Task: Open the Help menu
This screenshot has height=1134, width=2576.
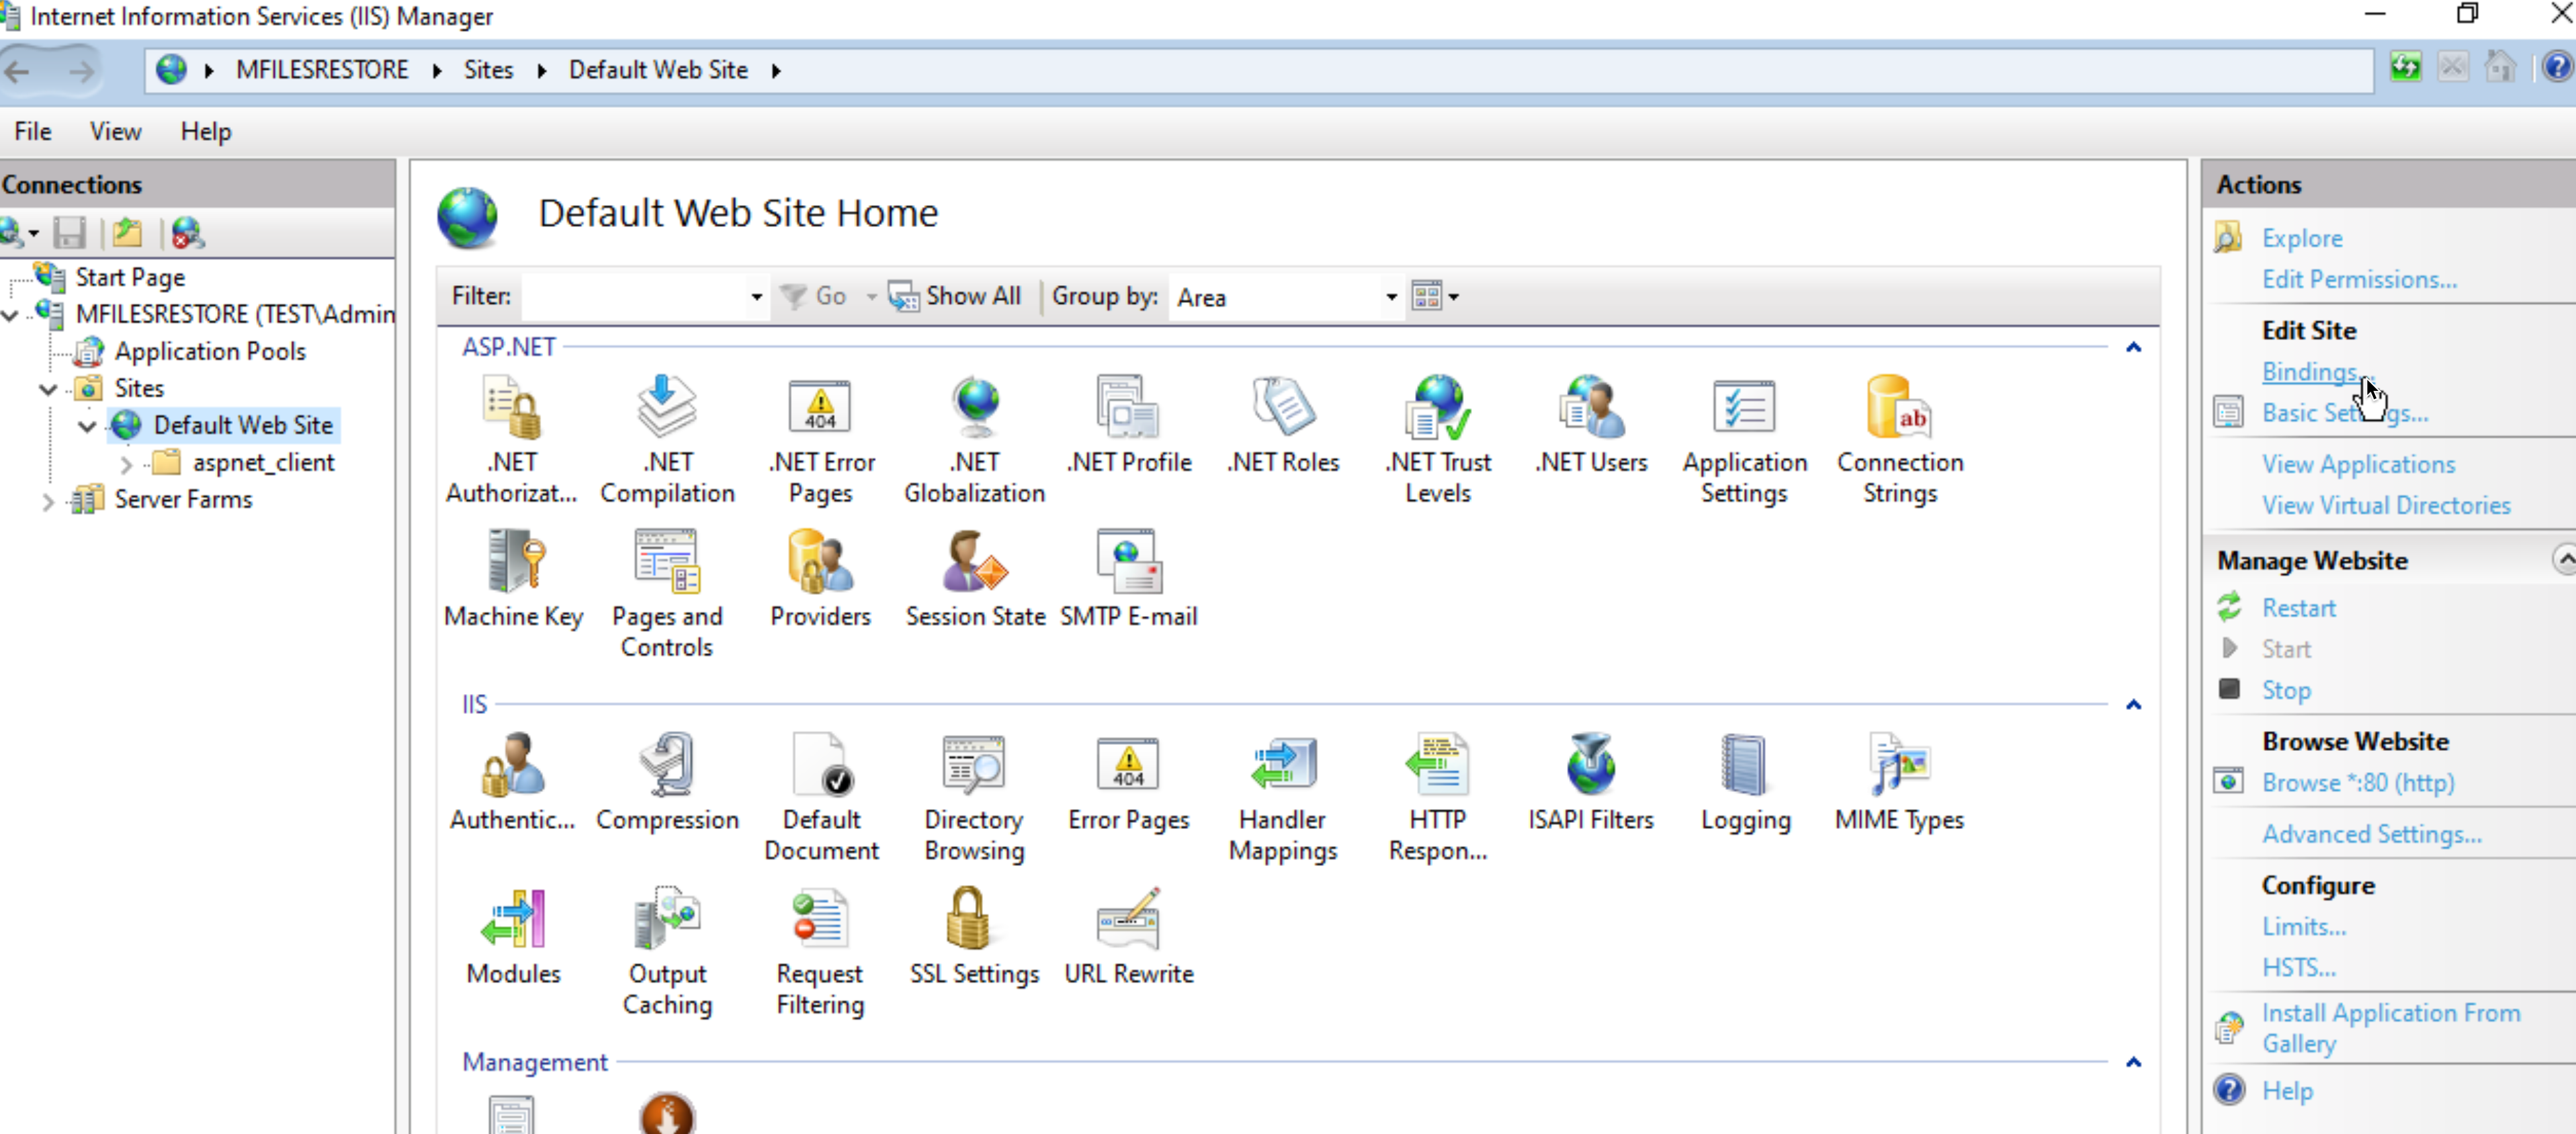Action: [x=206, y=131]
